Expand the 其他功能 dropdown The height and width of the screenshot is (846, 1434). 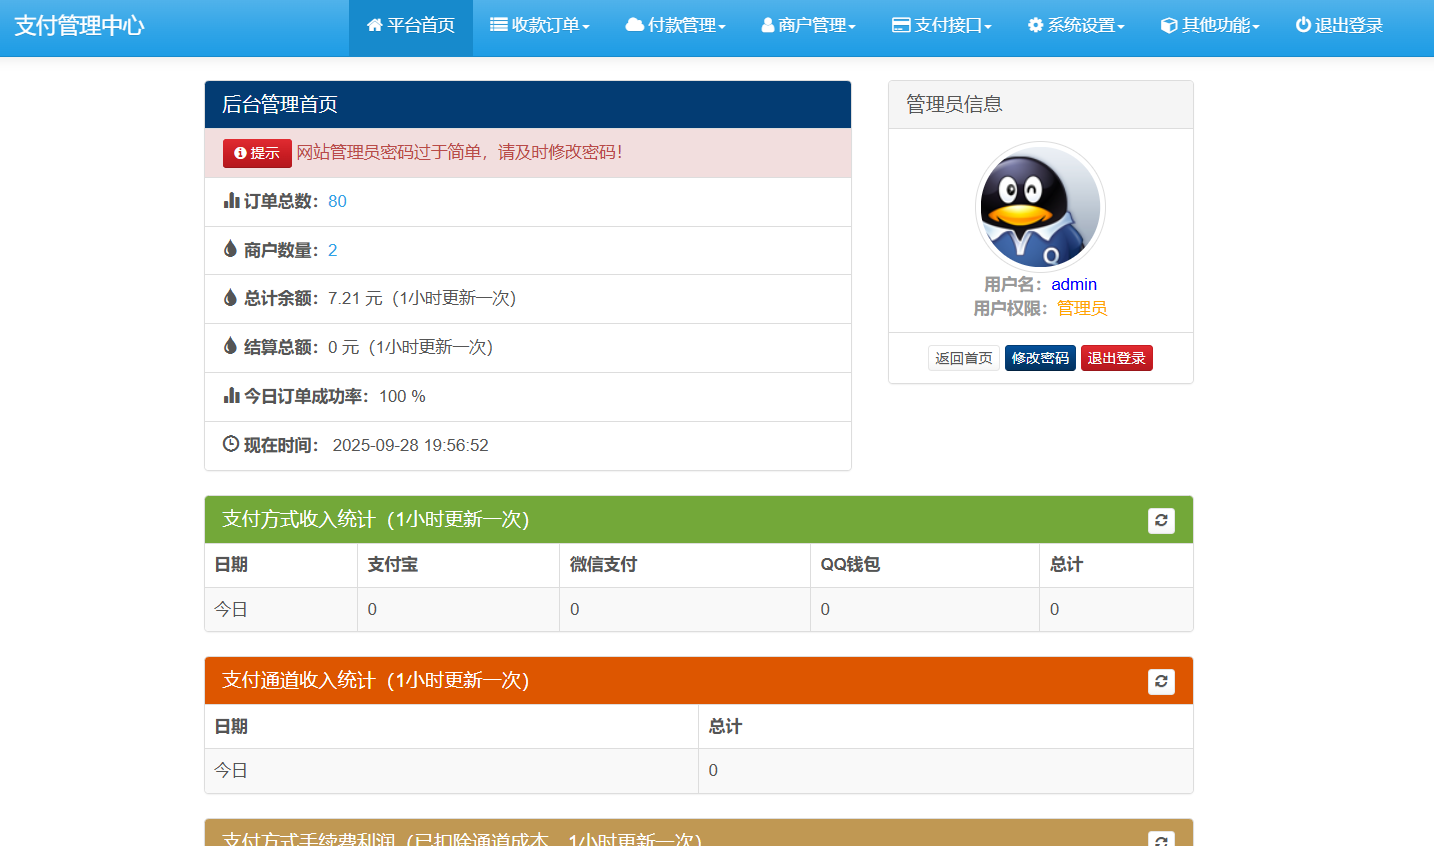click(1209, 25)
